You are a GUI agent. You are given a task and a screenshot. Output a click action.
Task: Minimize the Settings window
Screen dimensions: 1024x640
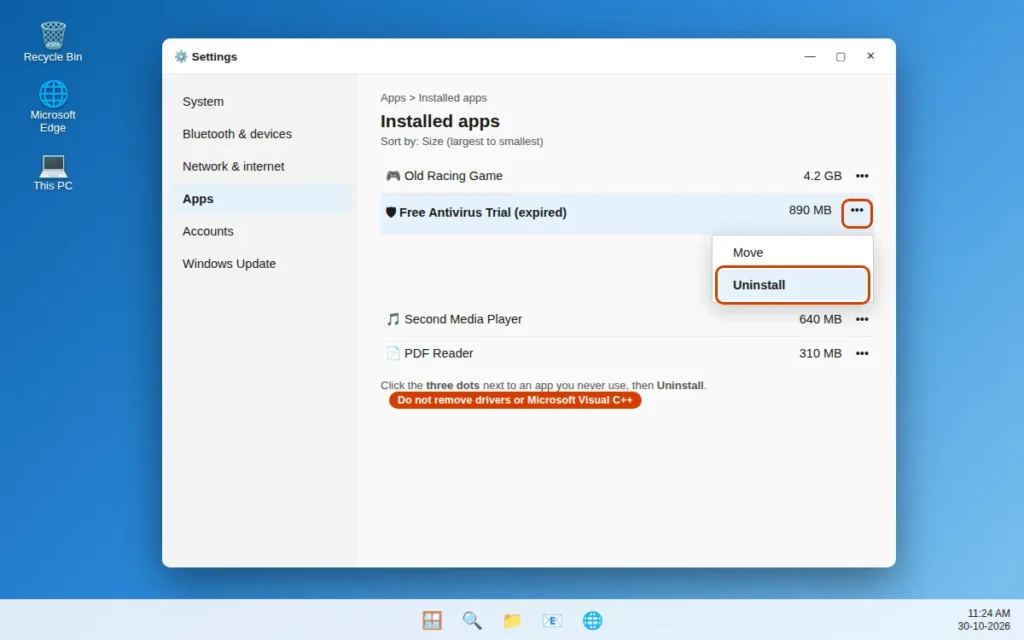810,57
